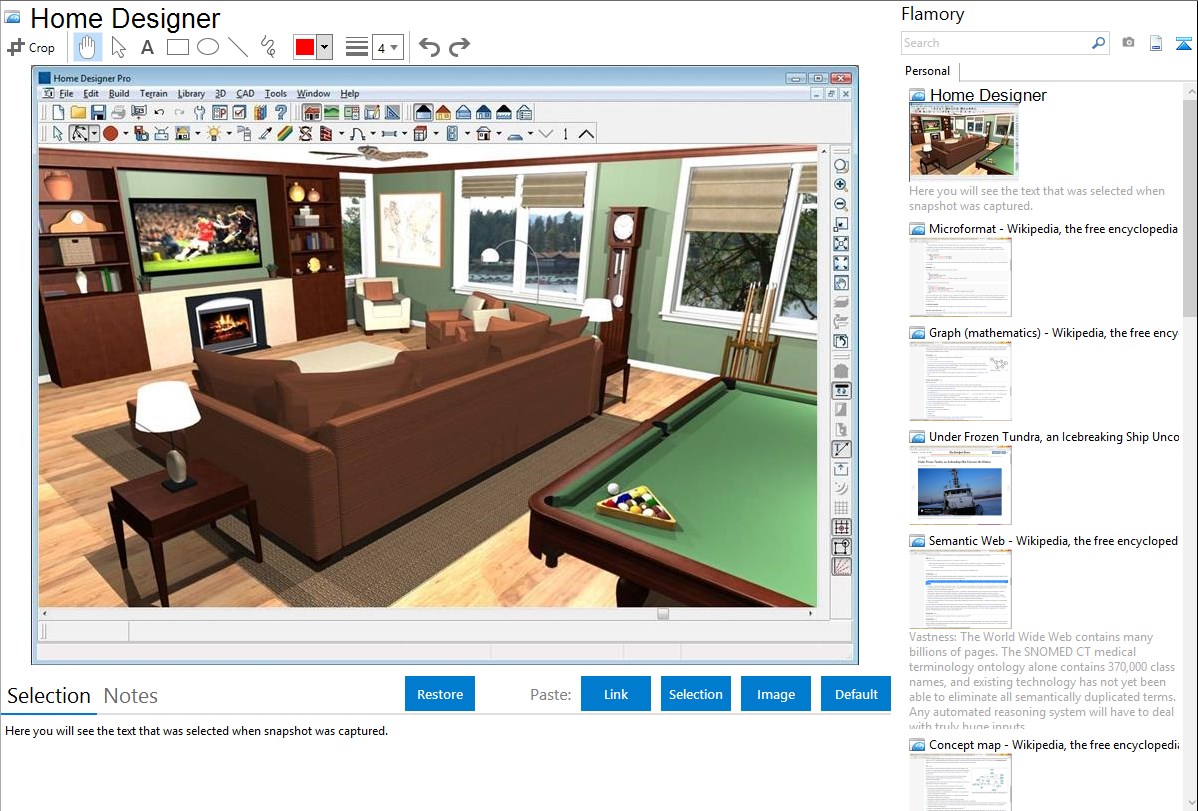Viewport: 1198px width, 811px height.
Task: Click the camera capture icon
Action: [1128, 43]
